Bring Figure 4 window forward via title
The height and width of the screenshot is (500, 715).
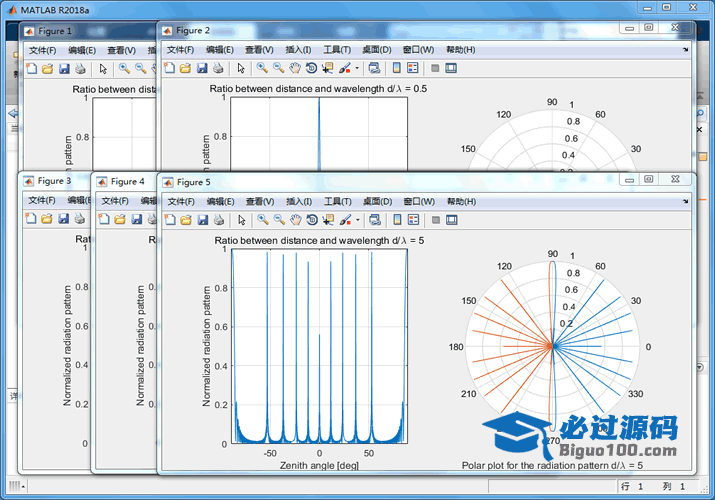(x=127, y=182)
